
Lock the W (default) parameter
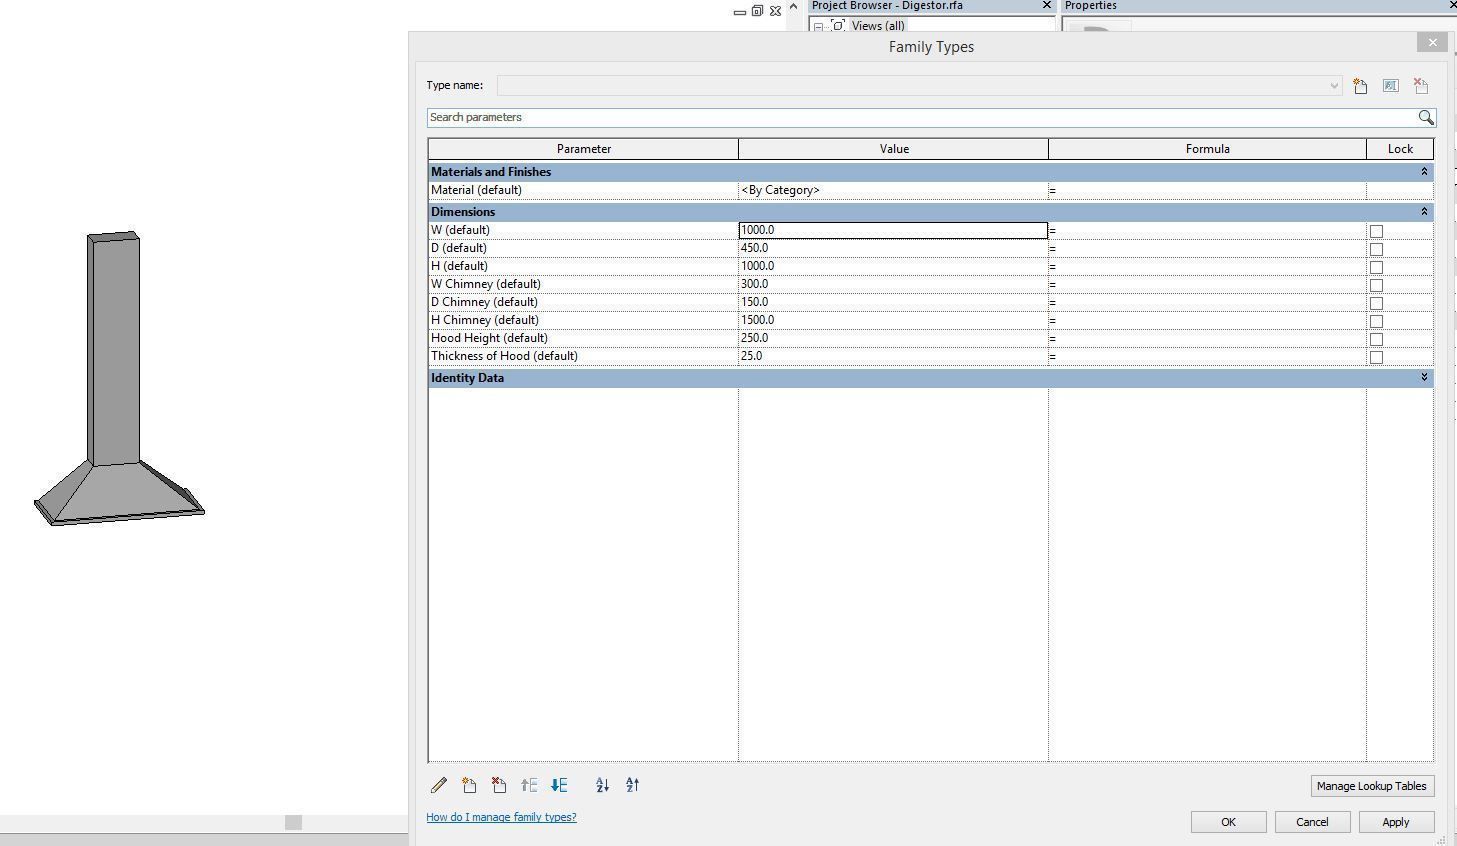1376,231
